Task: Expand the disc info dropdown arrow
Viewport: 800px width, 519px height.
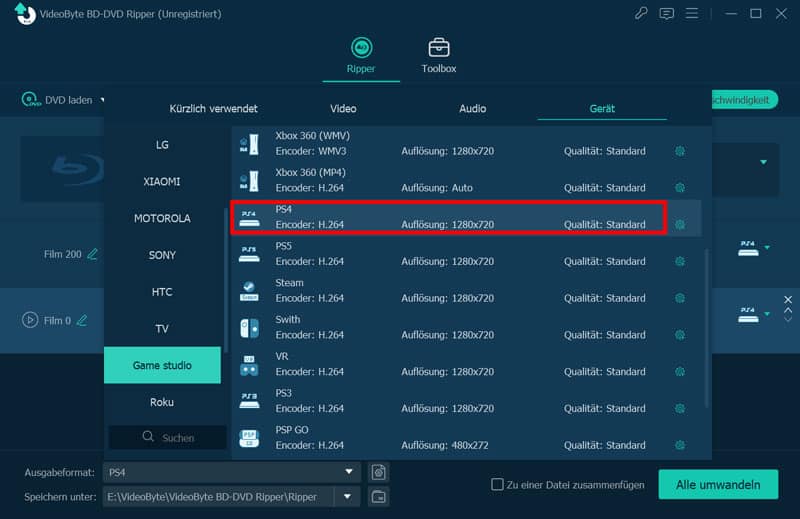Action: pos(763,162)
